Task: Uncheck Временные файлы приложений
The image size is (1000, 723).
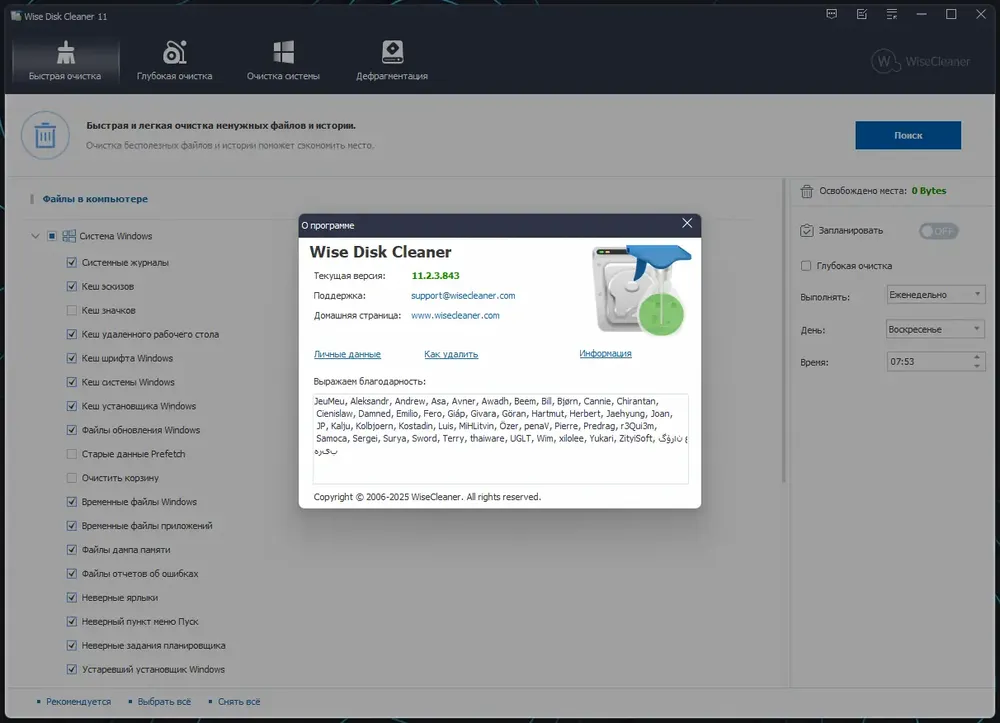Action: coord(71,526)
